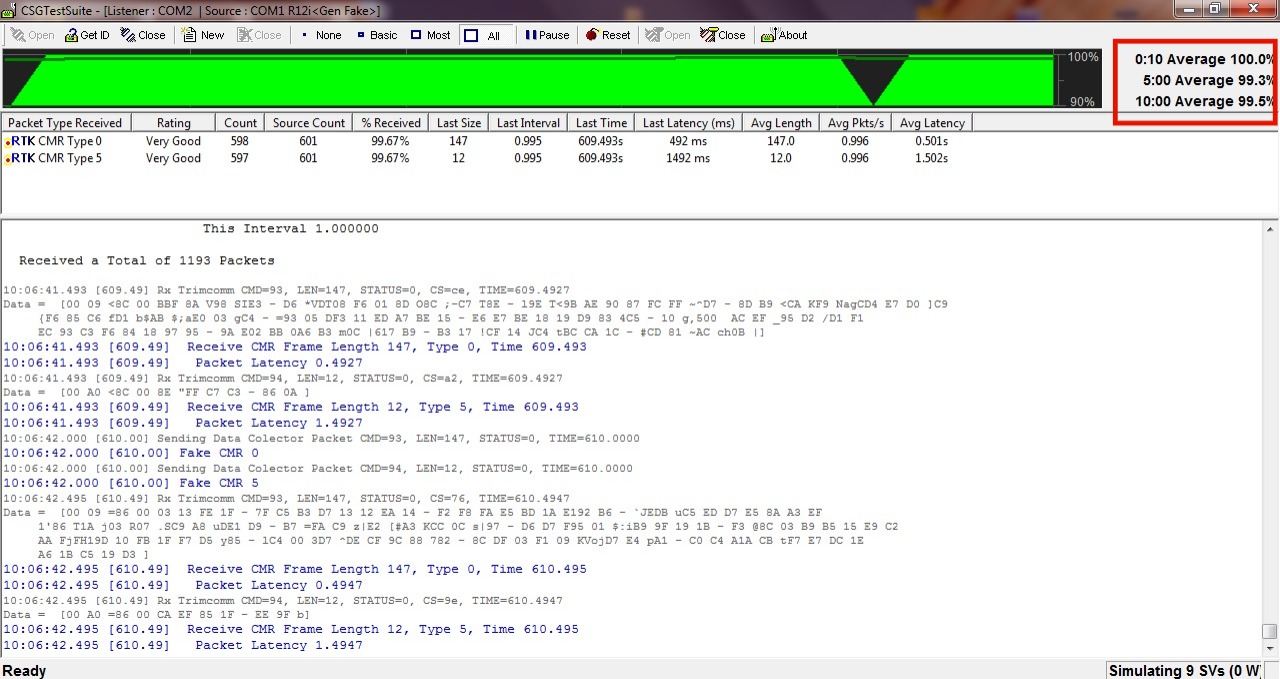Reset the statistics with Reset button
Screen dimensions: 1280x679
(x=608, y=35)
